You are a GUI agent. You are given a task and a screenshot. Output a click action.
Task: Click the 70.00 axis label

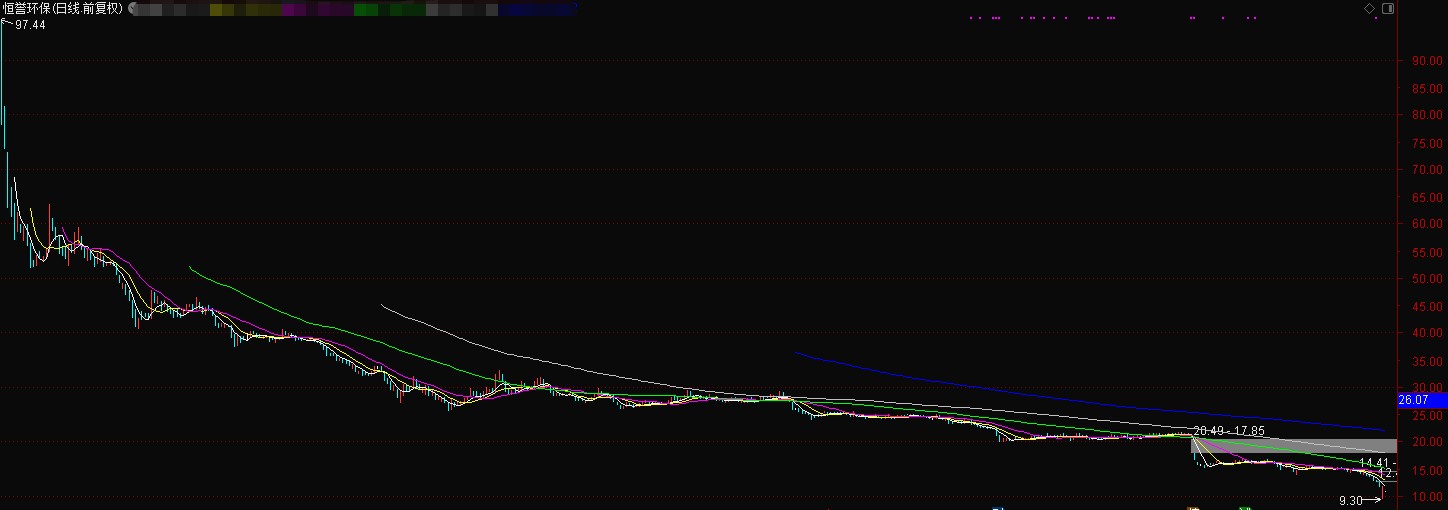pos(1426,169)
